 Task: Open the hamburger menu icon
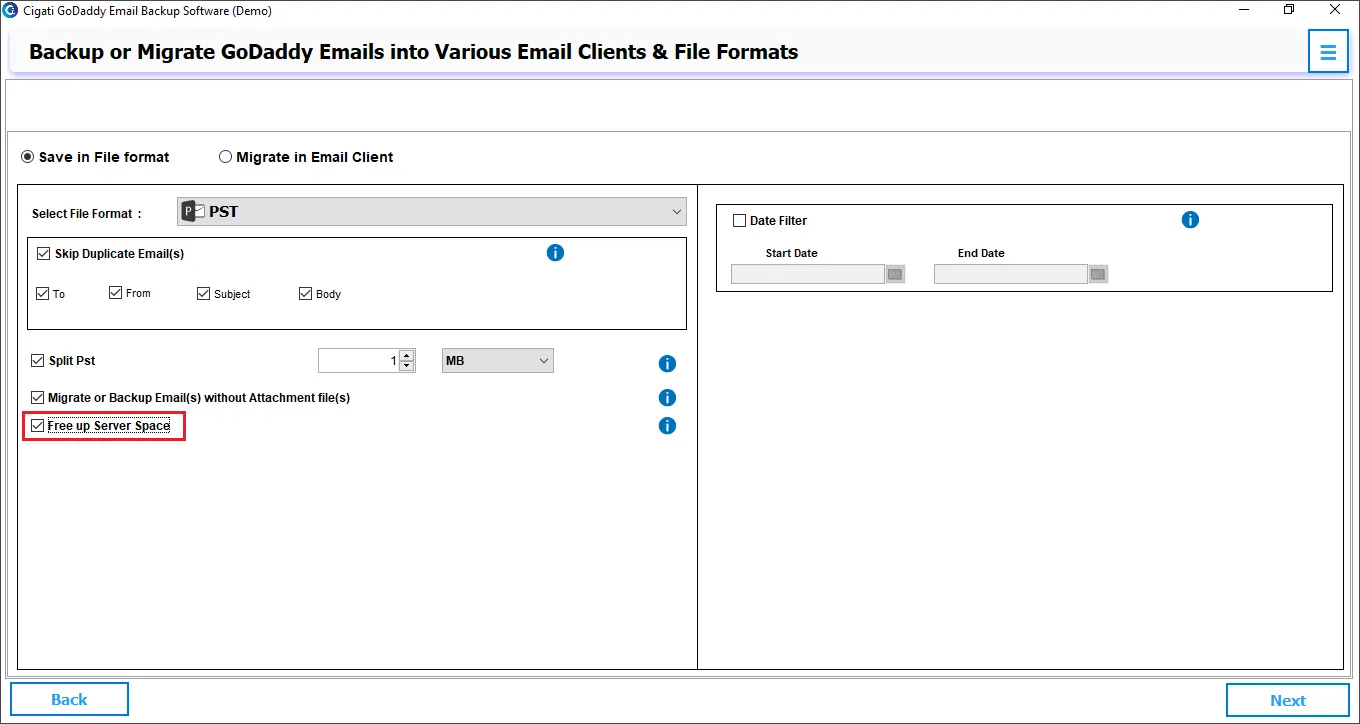1328,52
